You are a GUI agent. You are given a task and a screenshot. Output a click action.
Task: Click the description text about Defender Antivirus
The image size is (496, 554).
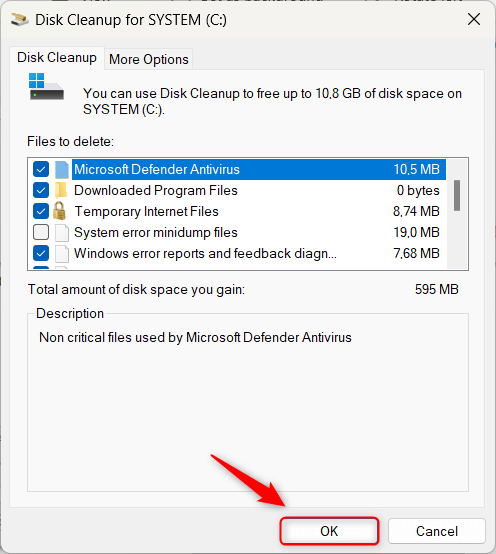195,337
